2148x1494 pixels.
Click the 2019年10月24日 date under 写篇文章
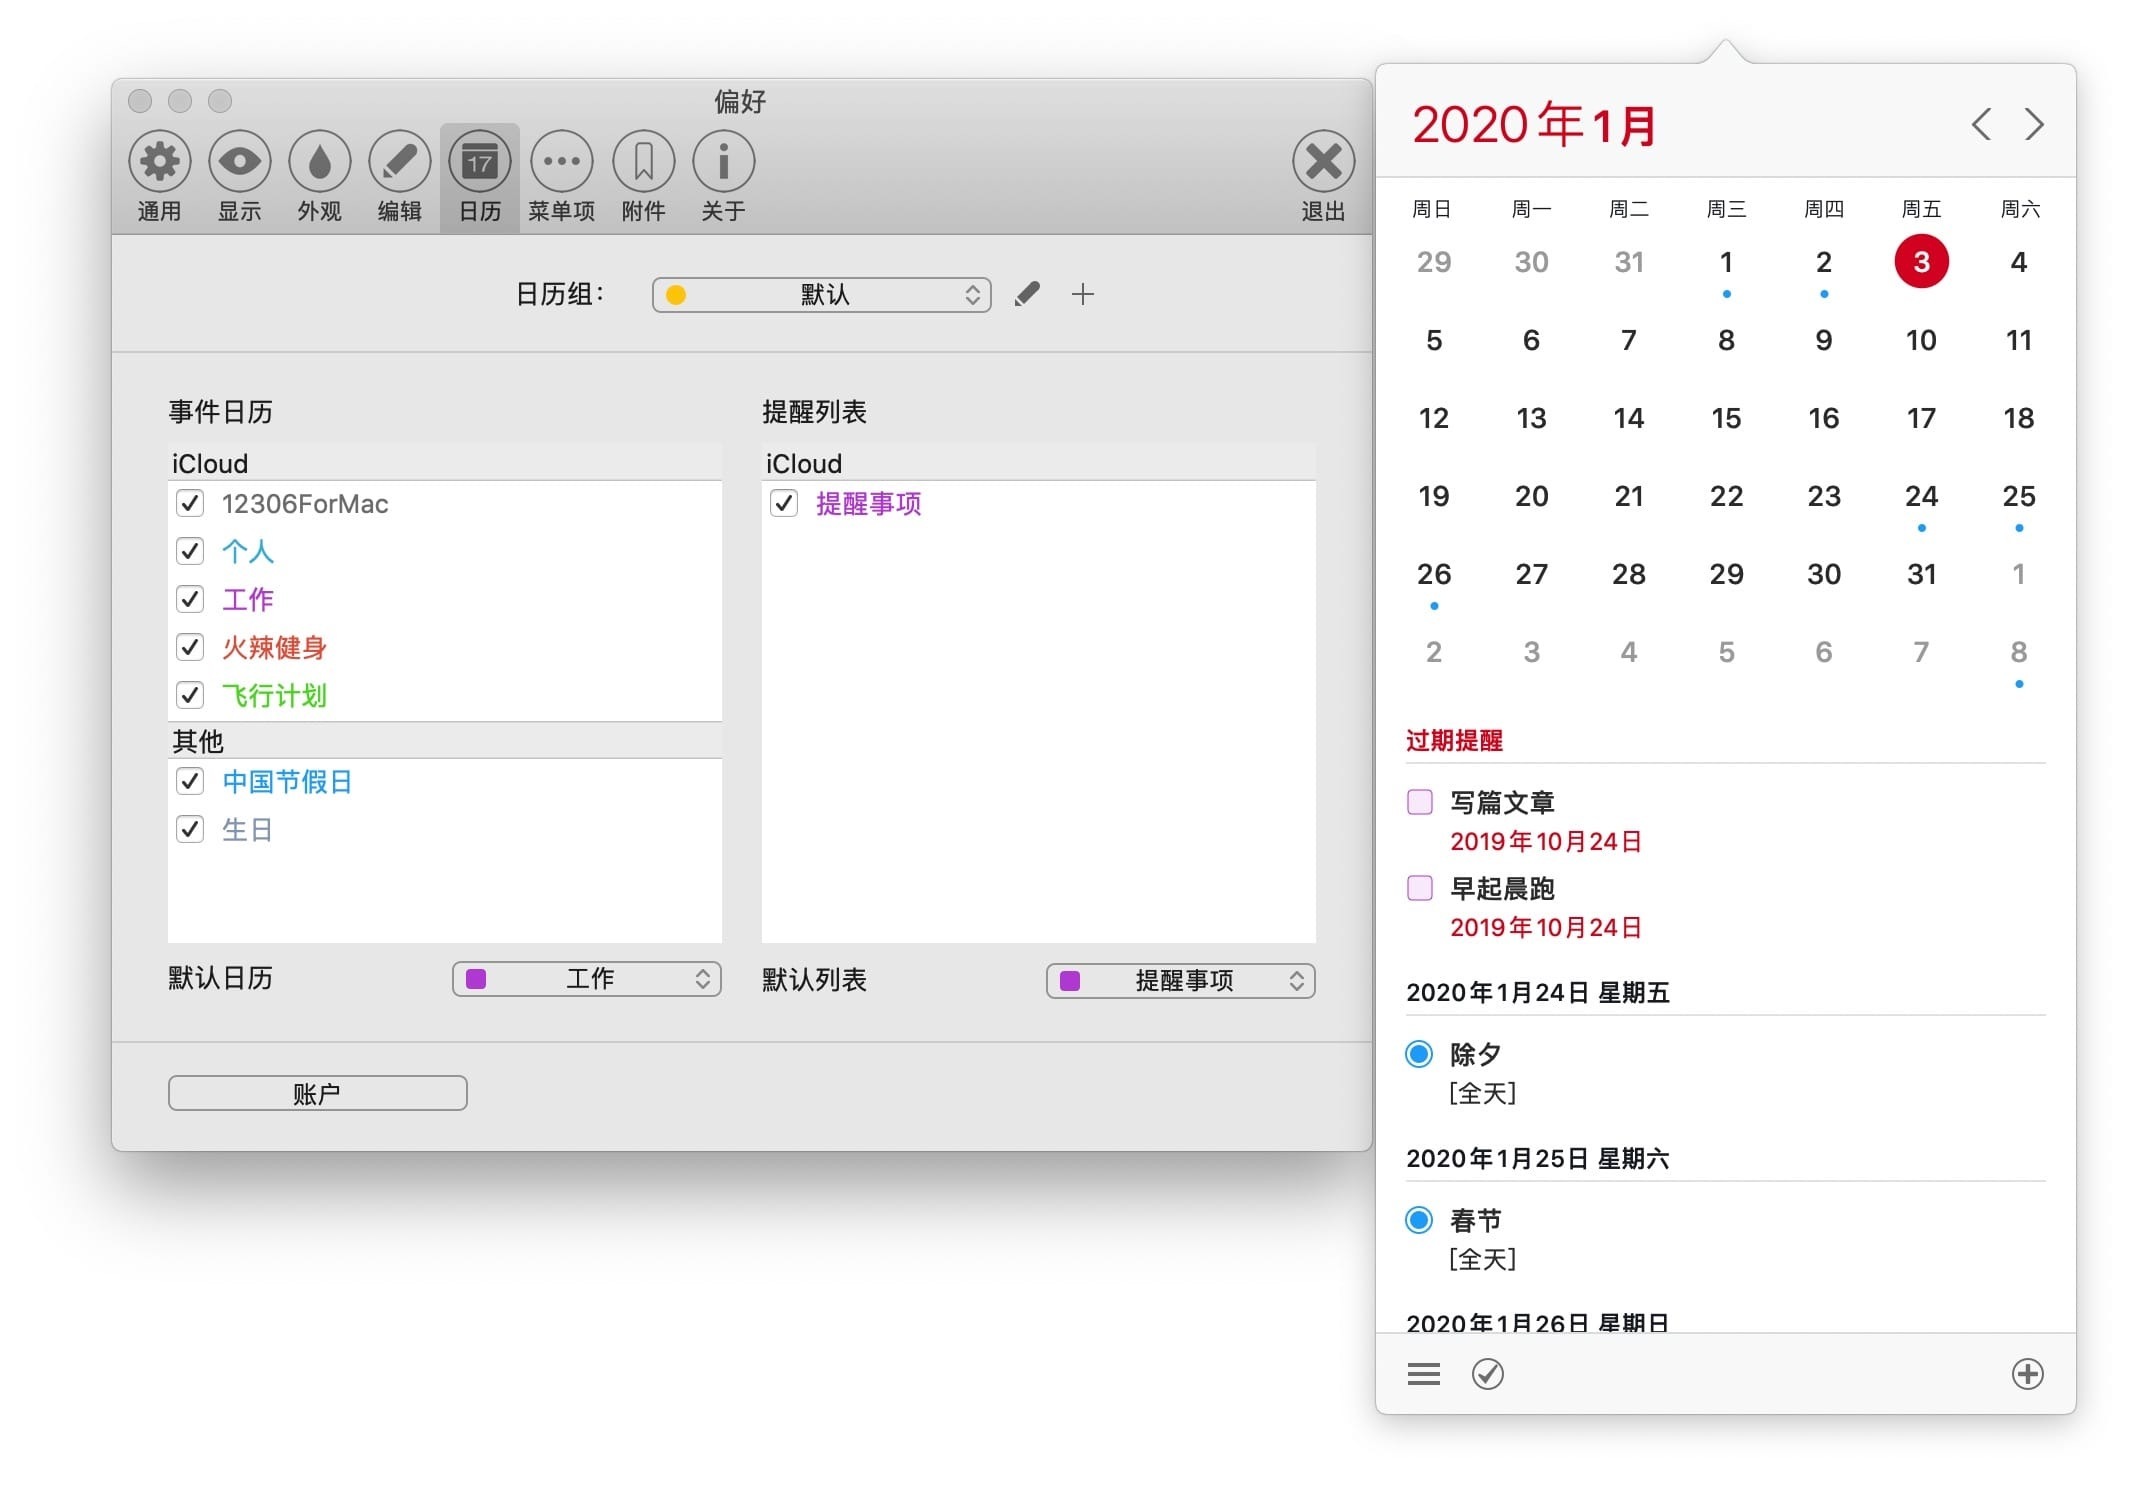[1546, 842]
